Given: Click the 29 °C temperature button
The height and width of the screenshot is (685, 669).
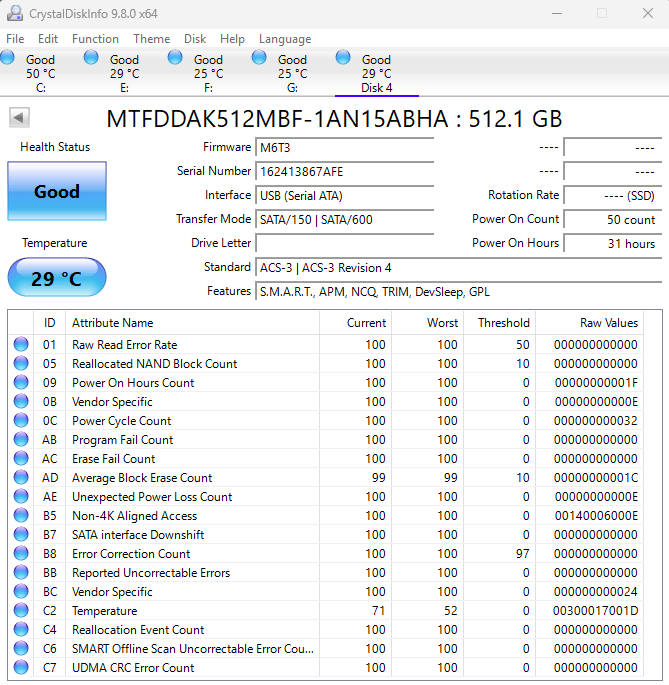Looking at the screenshot, I should (x=57, y=278).
